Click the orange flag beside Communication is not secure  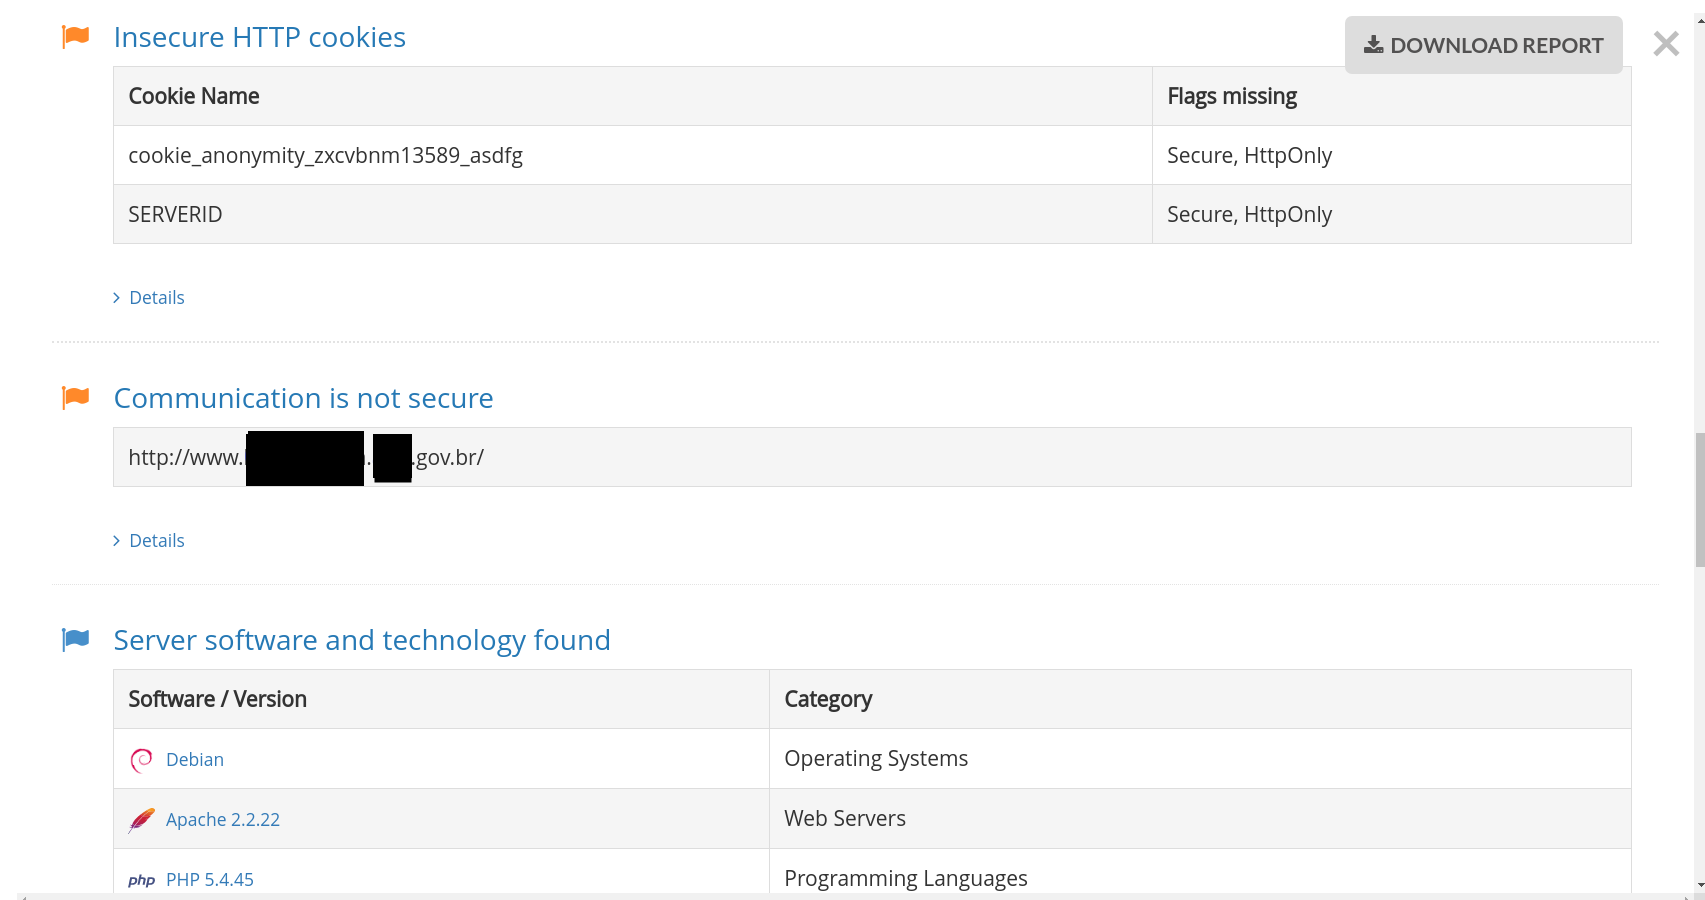76,397
